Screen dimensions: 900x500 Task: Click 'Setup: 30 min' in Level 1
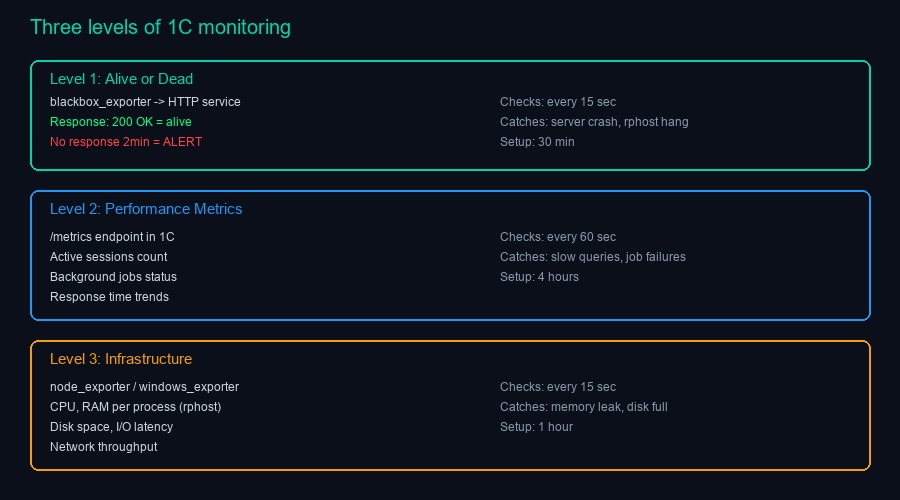point(537,142)
